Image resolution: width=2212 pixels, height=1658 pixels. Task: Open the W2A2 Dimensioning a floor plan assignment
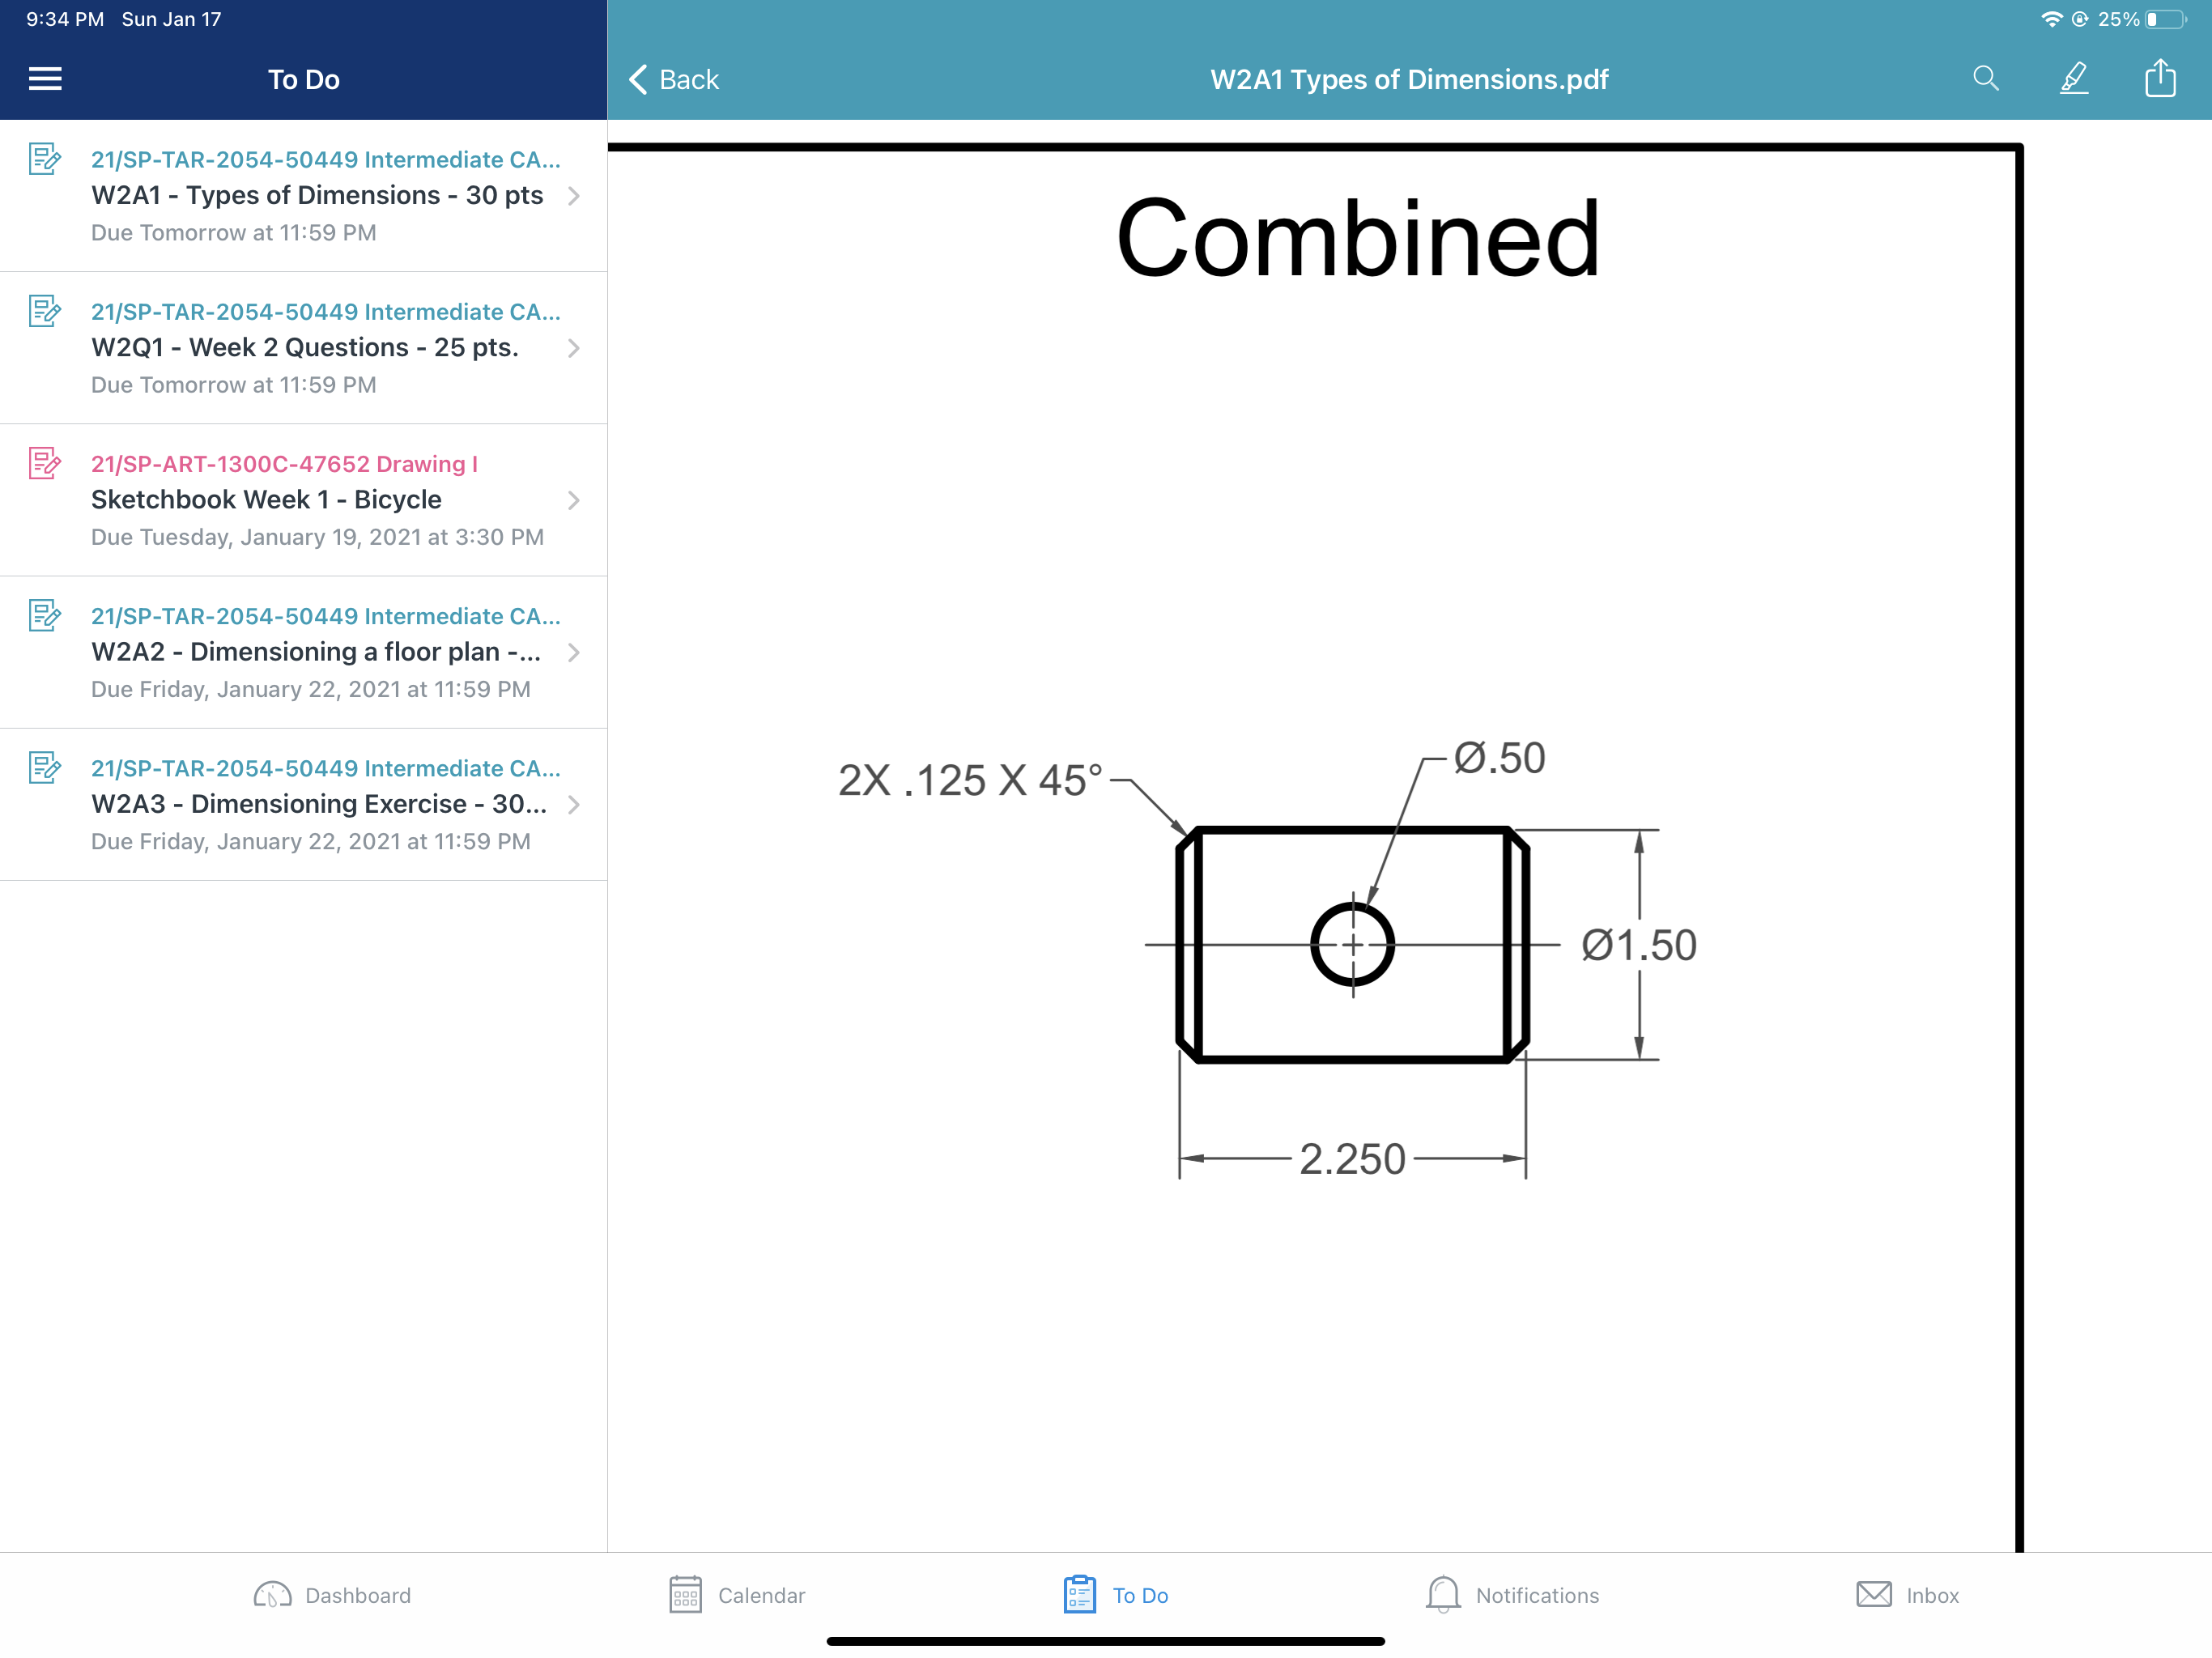click(300, 652)
